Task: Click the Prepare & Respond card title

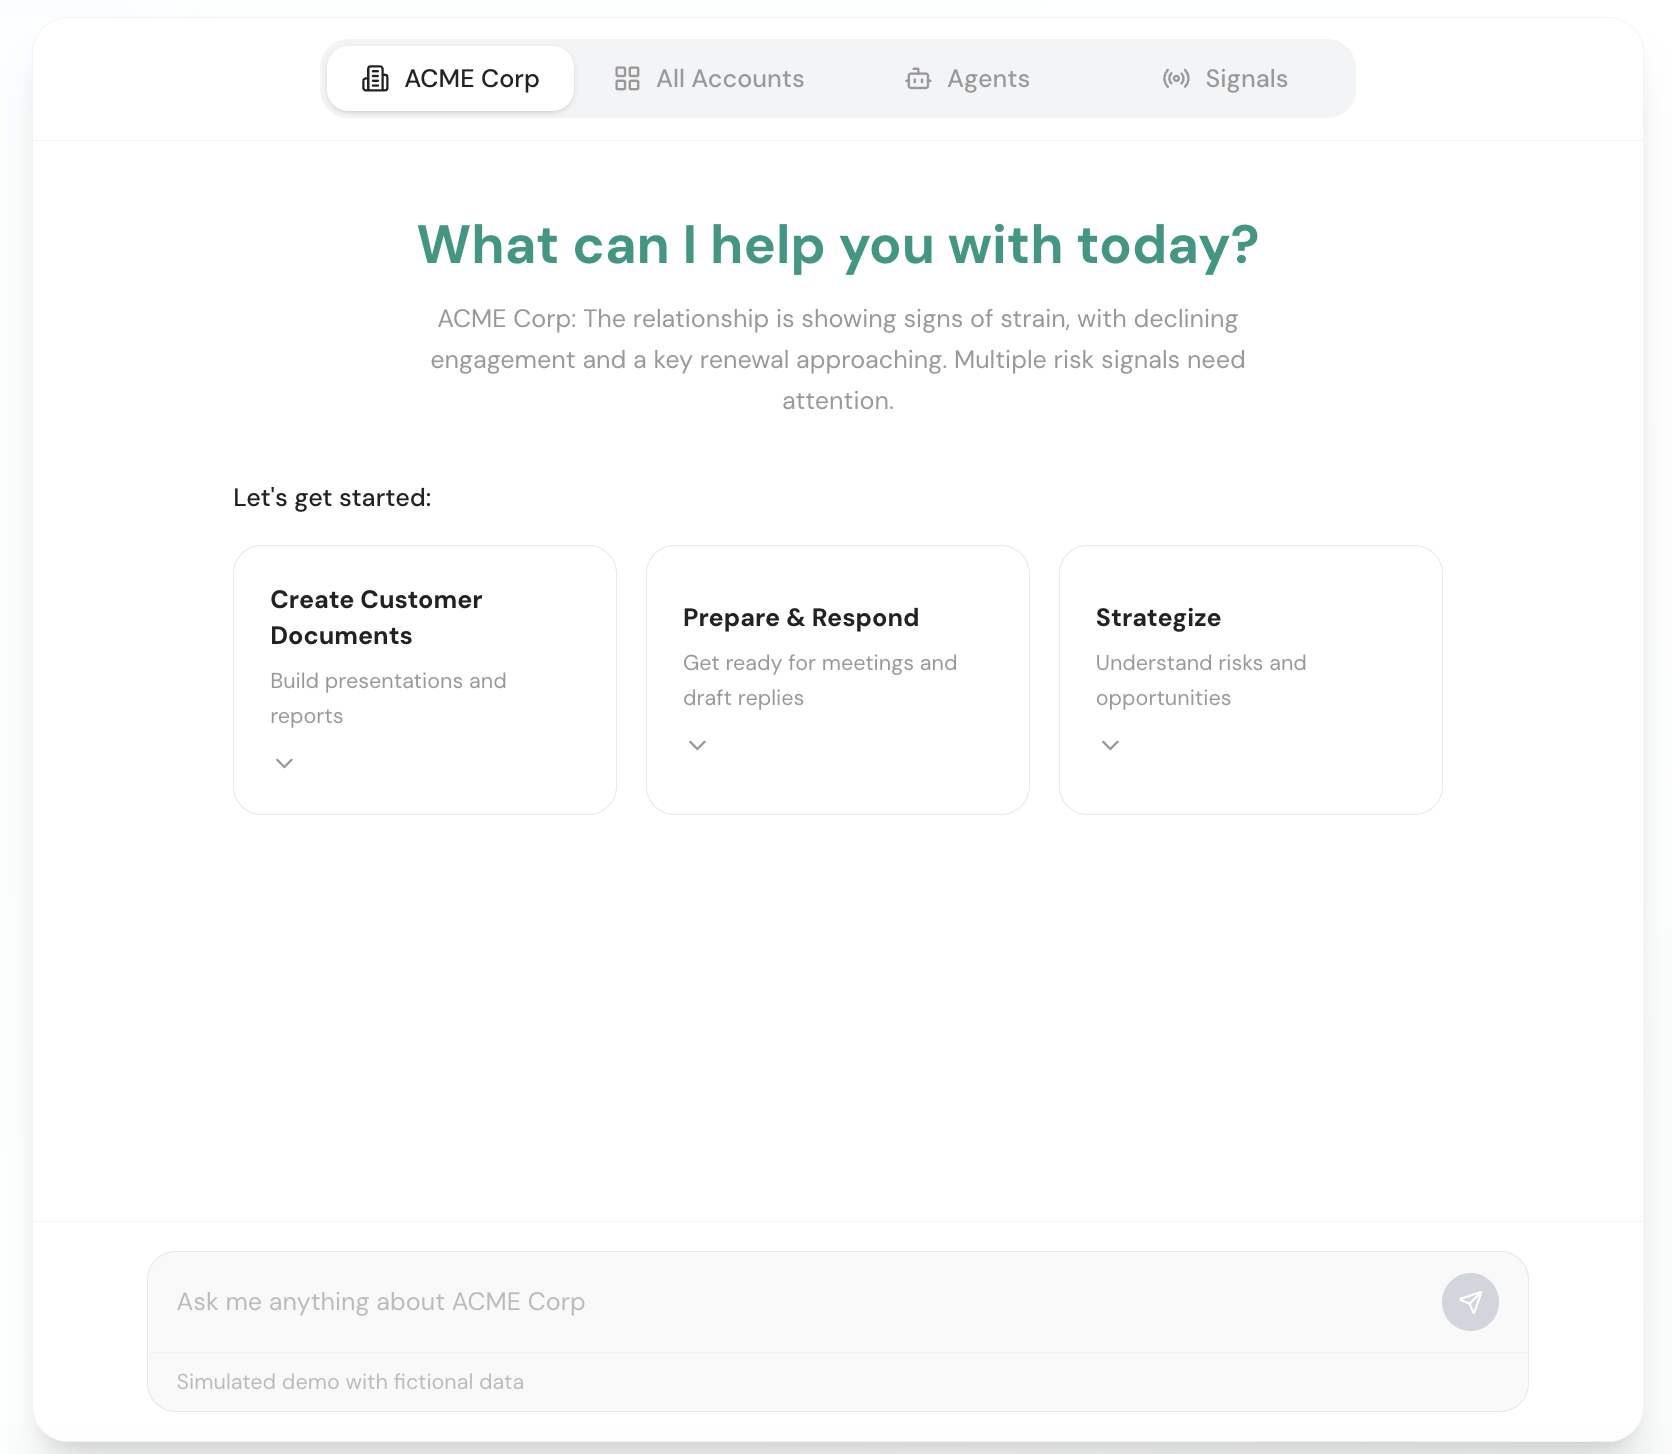Action: [x=800, y=618]
